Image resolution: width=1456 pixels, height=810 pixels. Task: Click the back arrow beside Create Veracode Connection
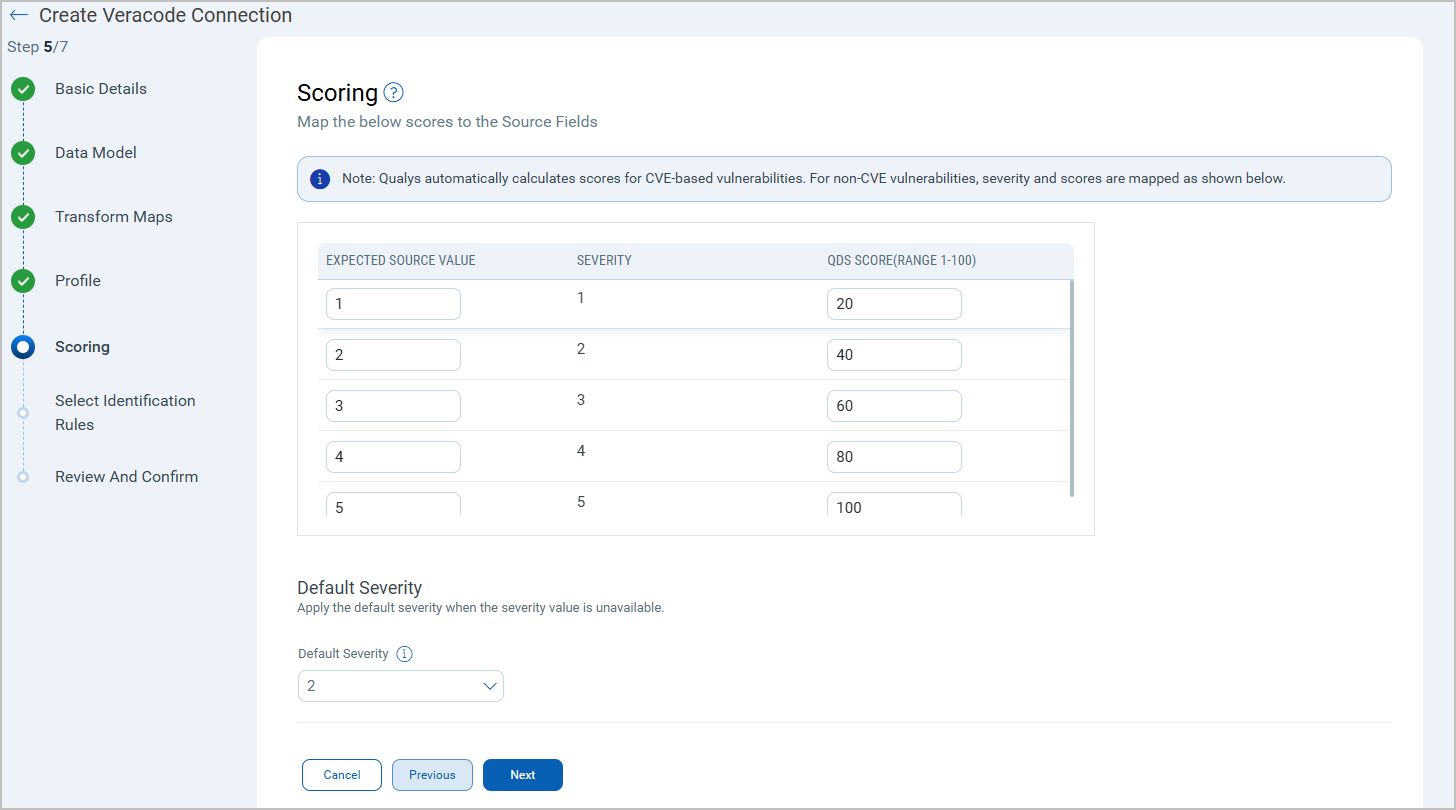pos(18,16)
